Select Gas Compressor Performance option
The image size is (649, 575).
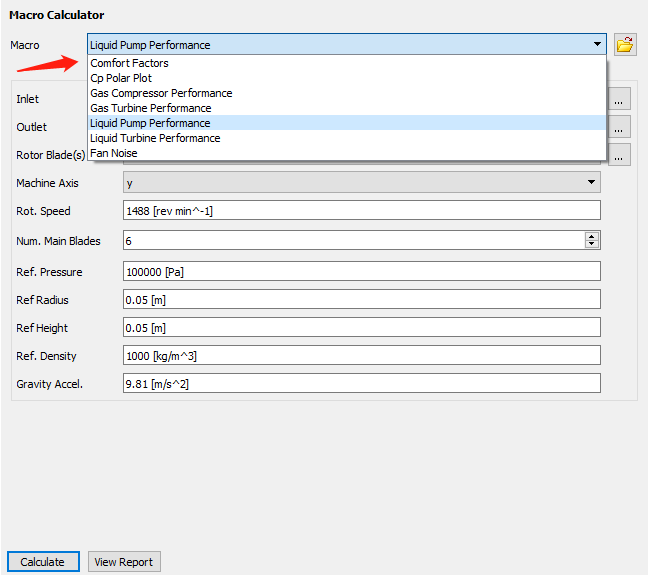(161, 93)
